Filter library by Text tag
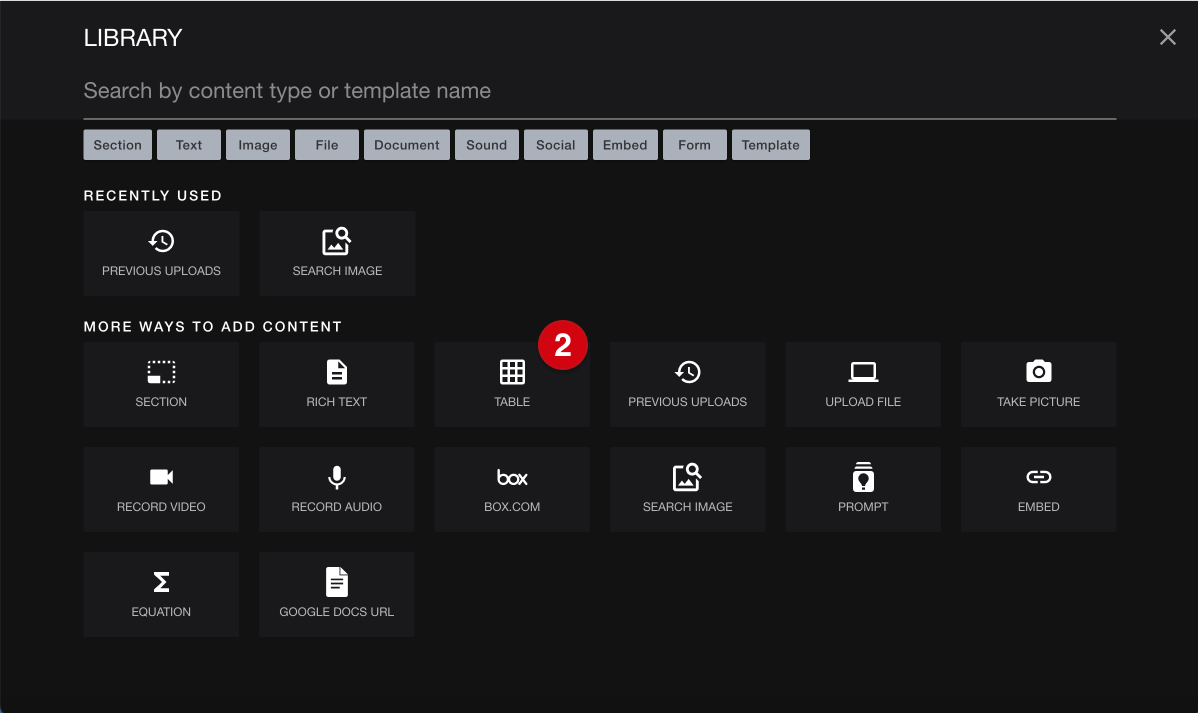This screenshot has height=713, width=1198. click(189, 144)
